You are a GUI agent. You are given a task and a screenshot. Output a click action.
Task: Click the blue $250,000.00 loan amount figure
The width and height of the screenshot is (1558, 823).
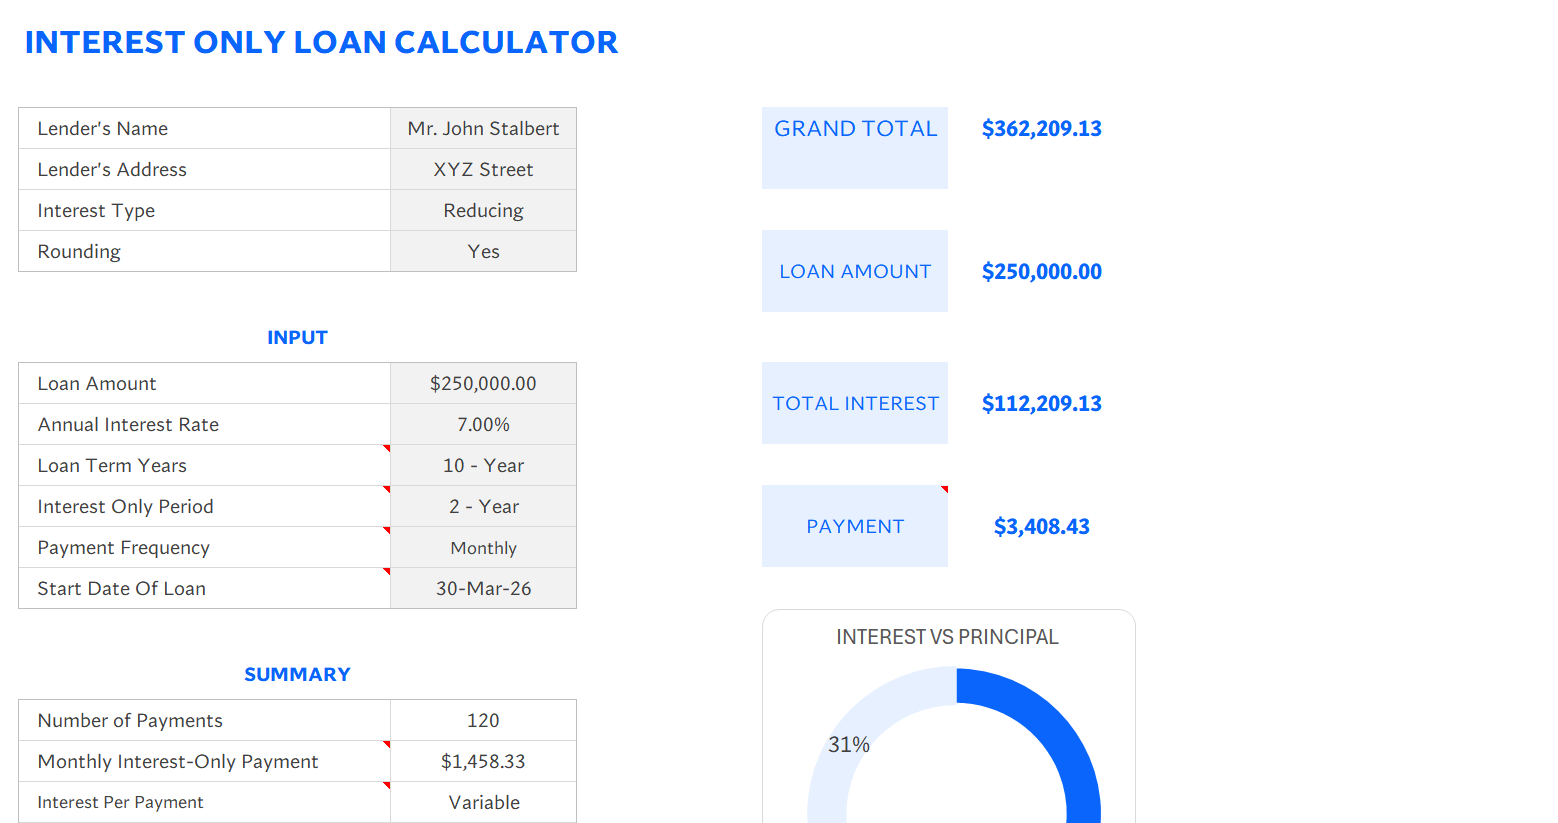1041,271
